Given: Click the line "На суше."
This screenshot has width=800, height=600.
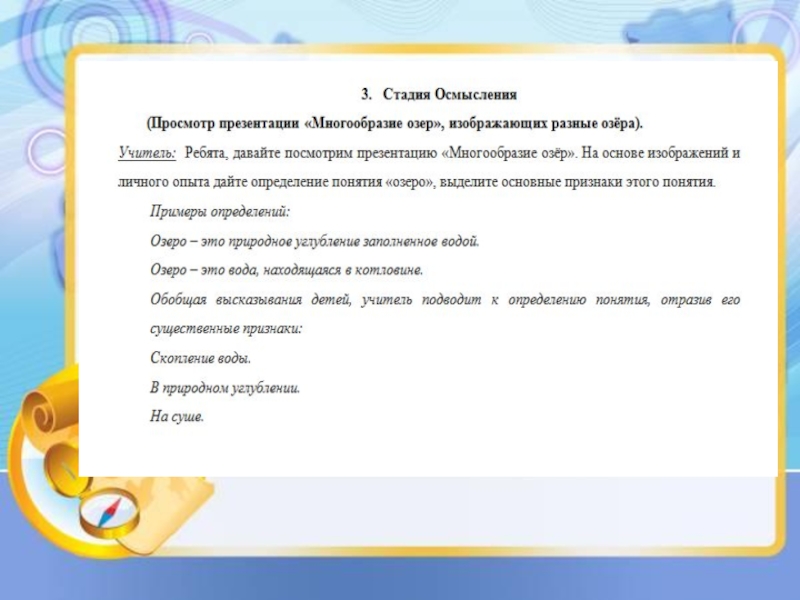Looking at the screenshot, I should pyautogui.click(x=177, y=416).
